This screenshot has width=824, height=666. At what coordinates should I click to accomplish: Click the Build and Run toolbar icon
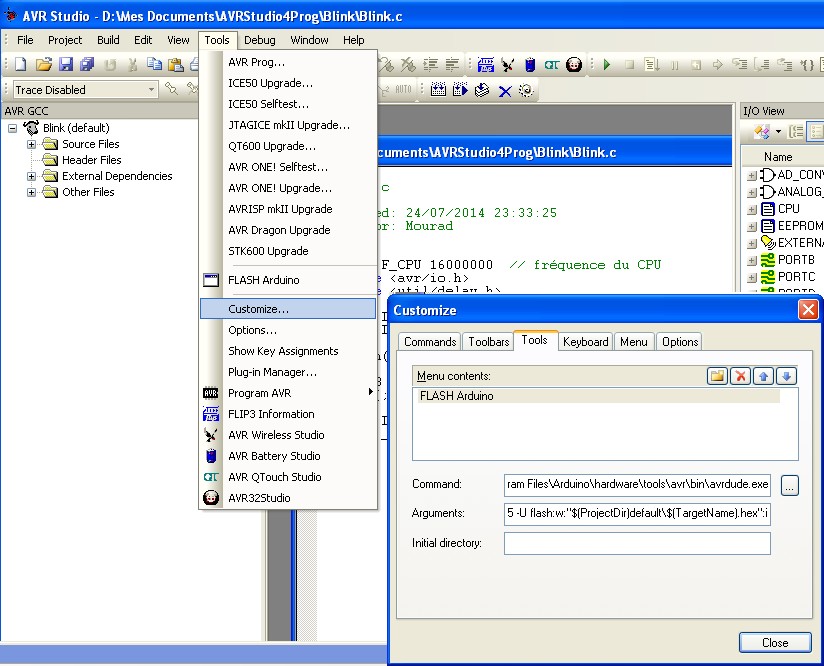coord(460,90)
